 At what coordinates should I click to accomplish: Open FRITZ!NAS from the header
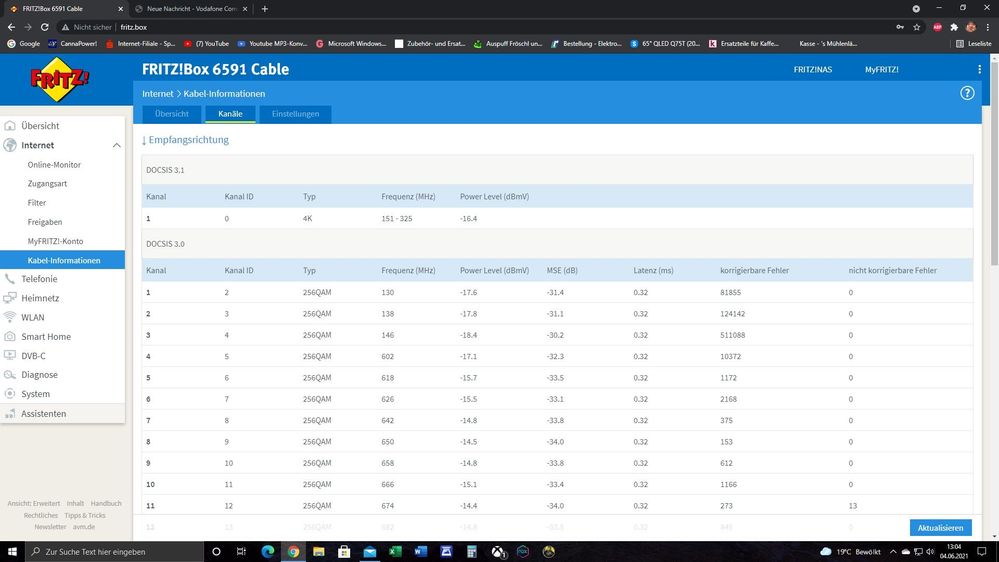[x=812, y=70]
